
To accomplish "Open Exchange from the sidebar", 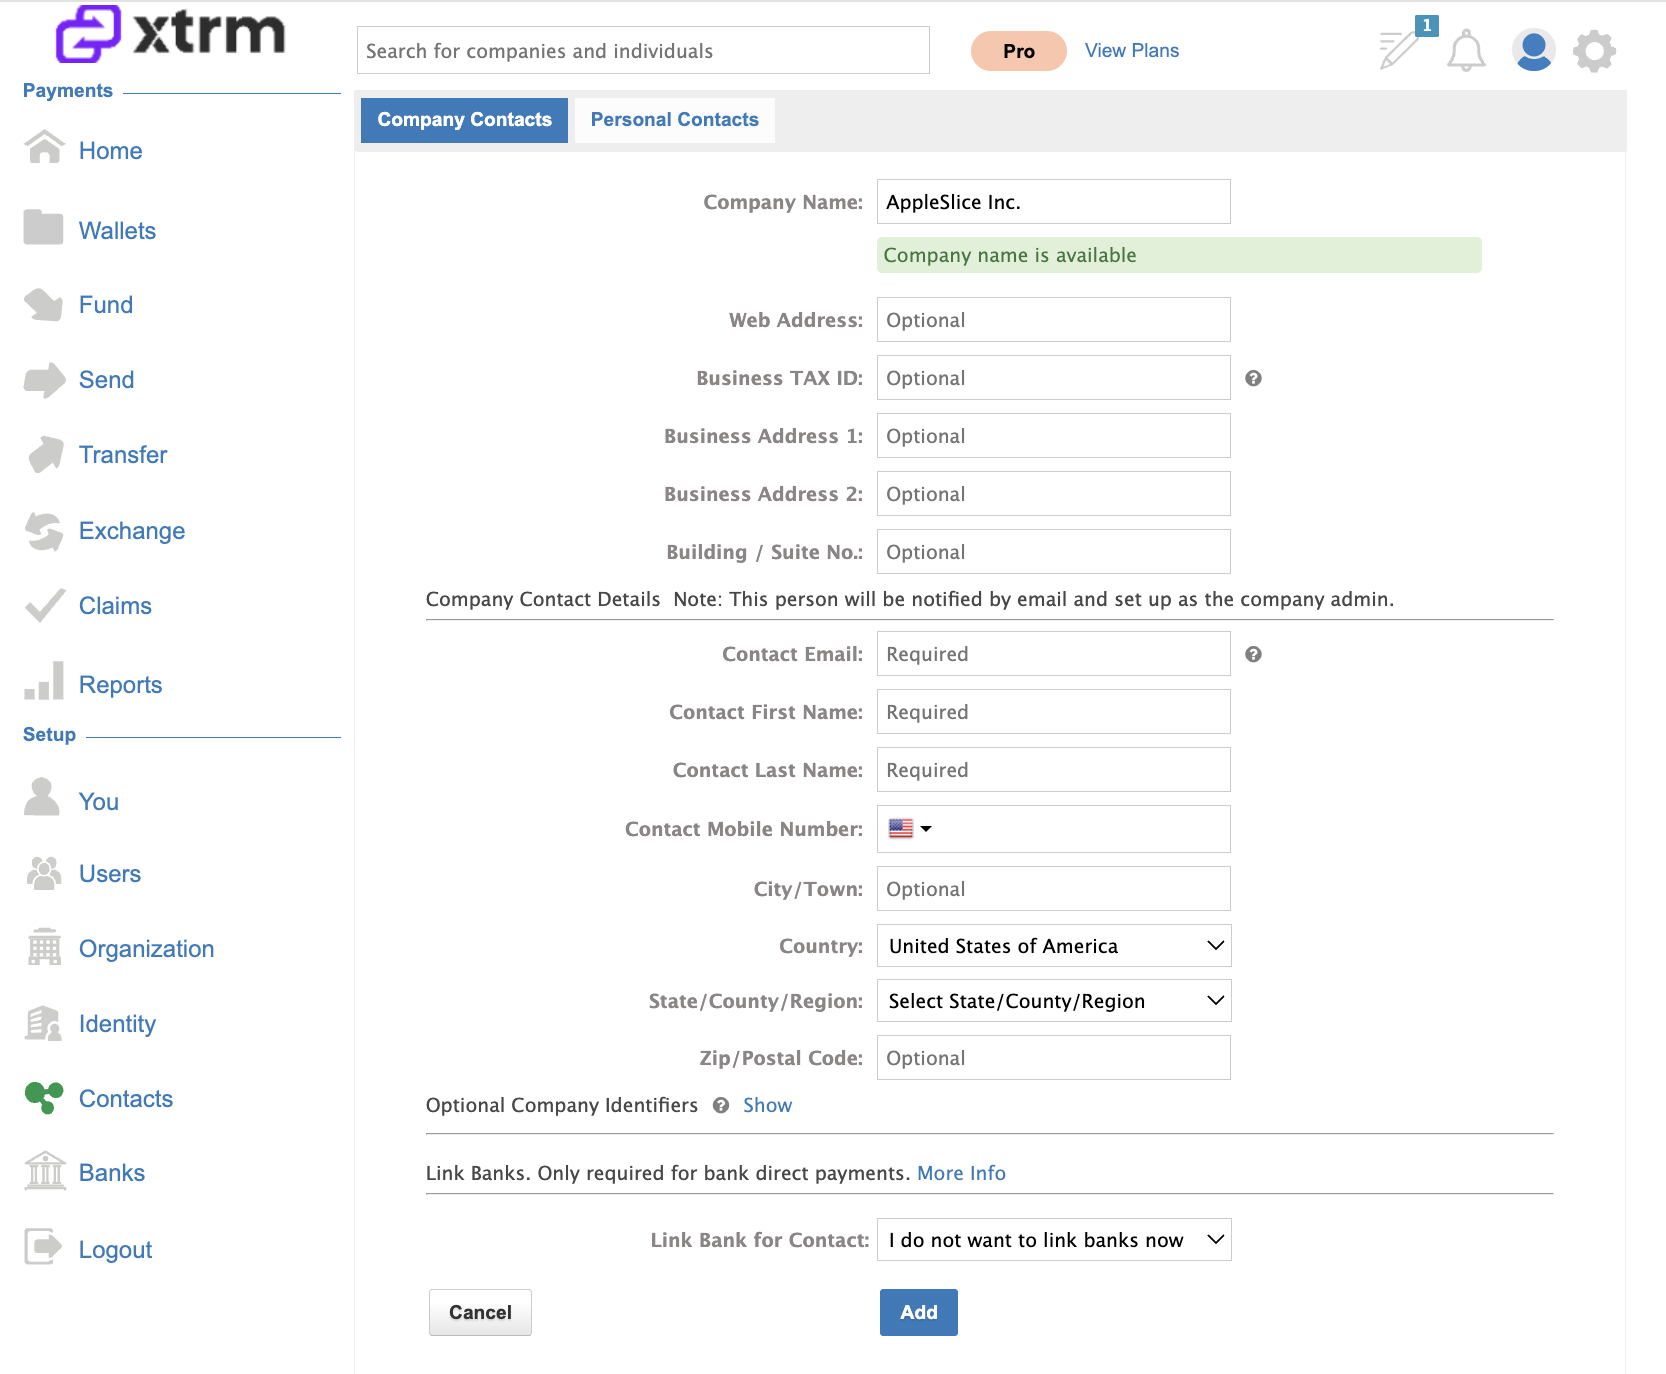I will coord(132,531).
